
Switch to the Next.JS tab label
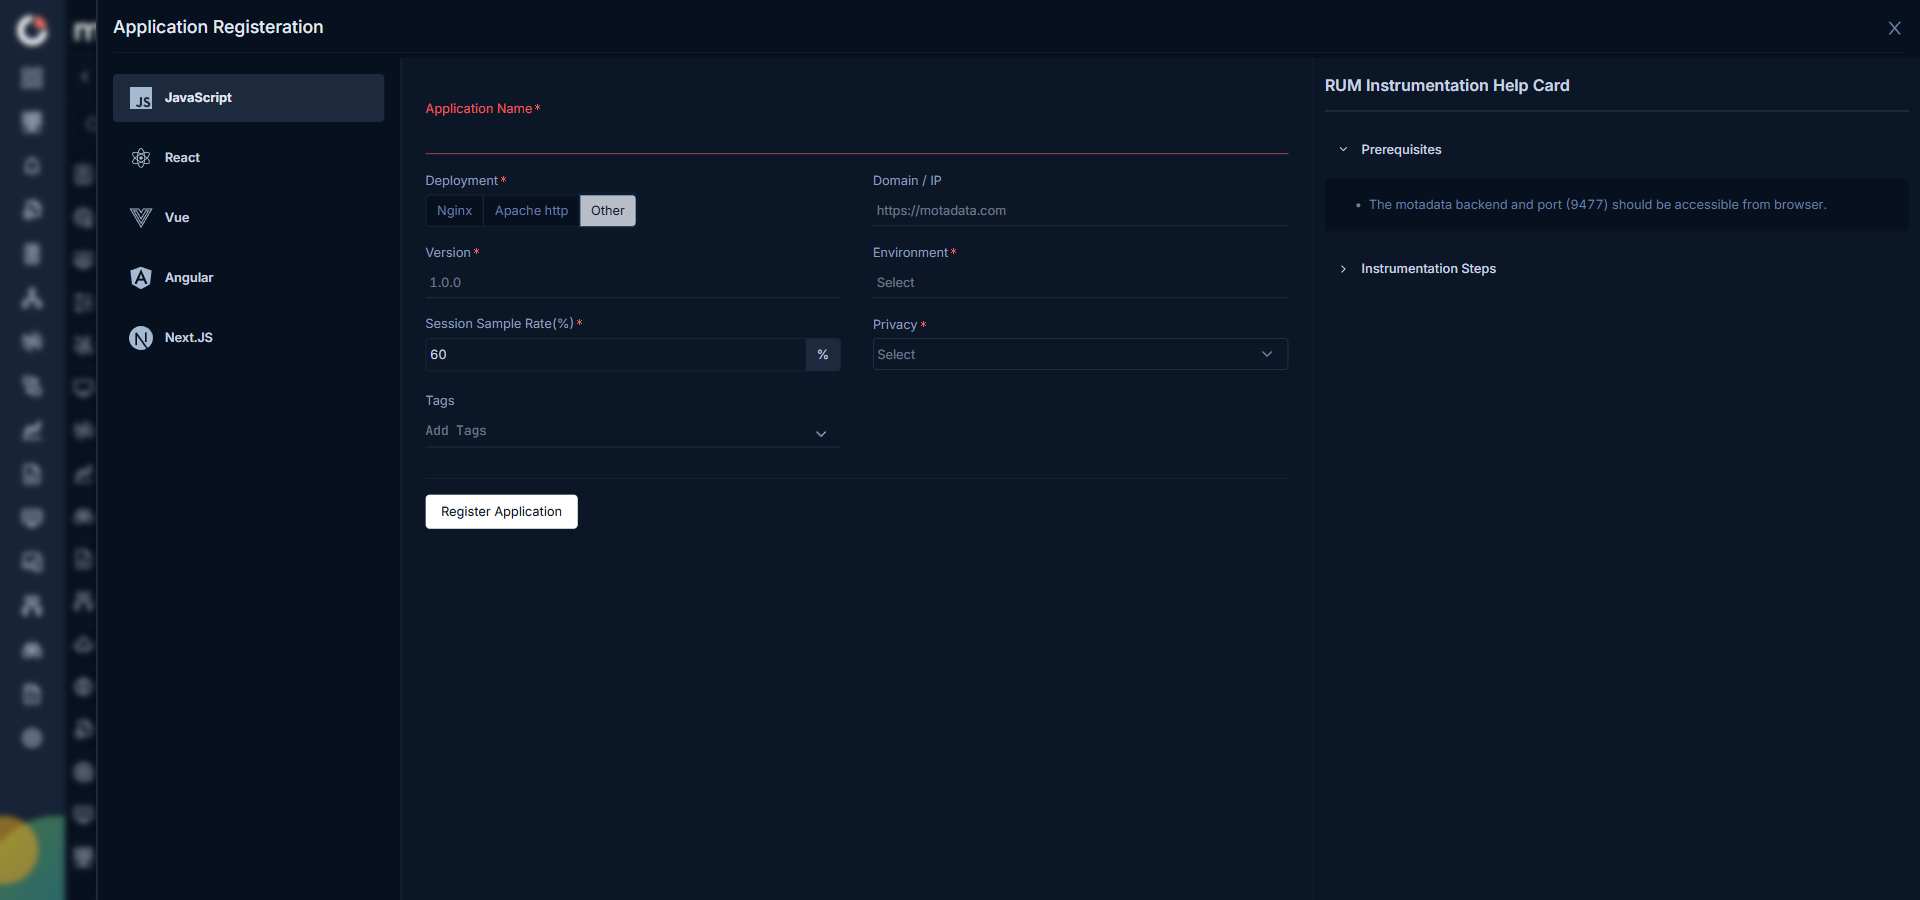pos(189,338)
